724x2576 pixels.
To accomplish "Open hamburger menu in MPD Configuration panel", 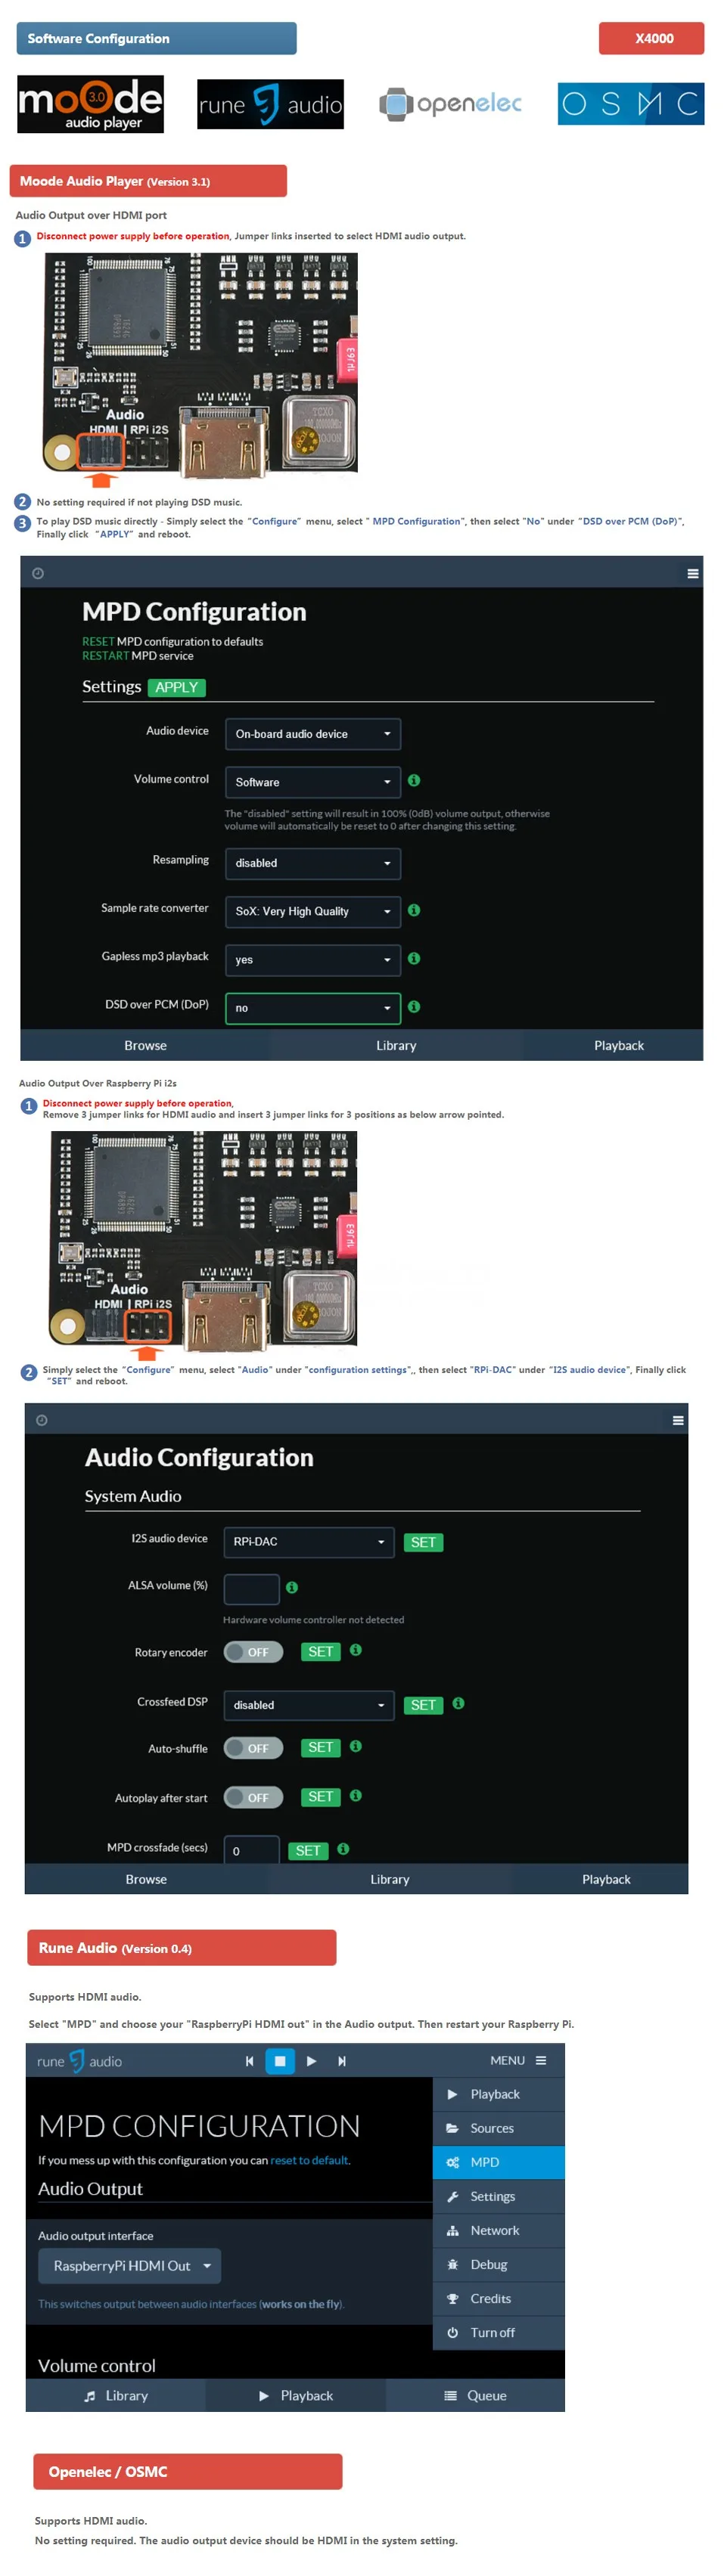I will coord(692,573).
